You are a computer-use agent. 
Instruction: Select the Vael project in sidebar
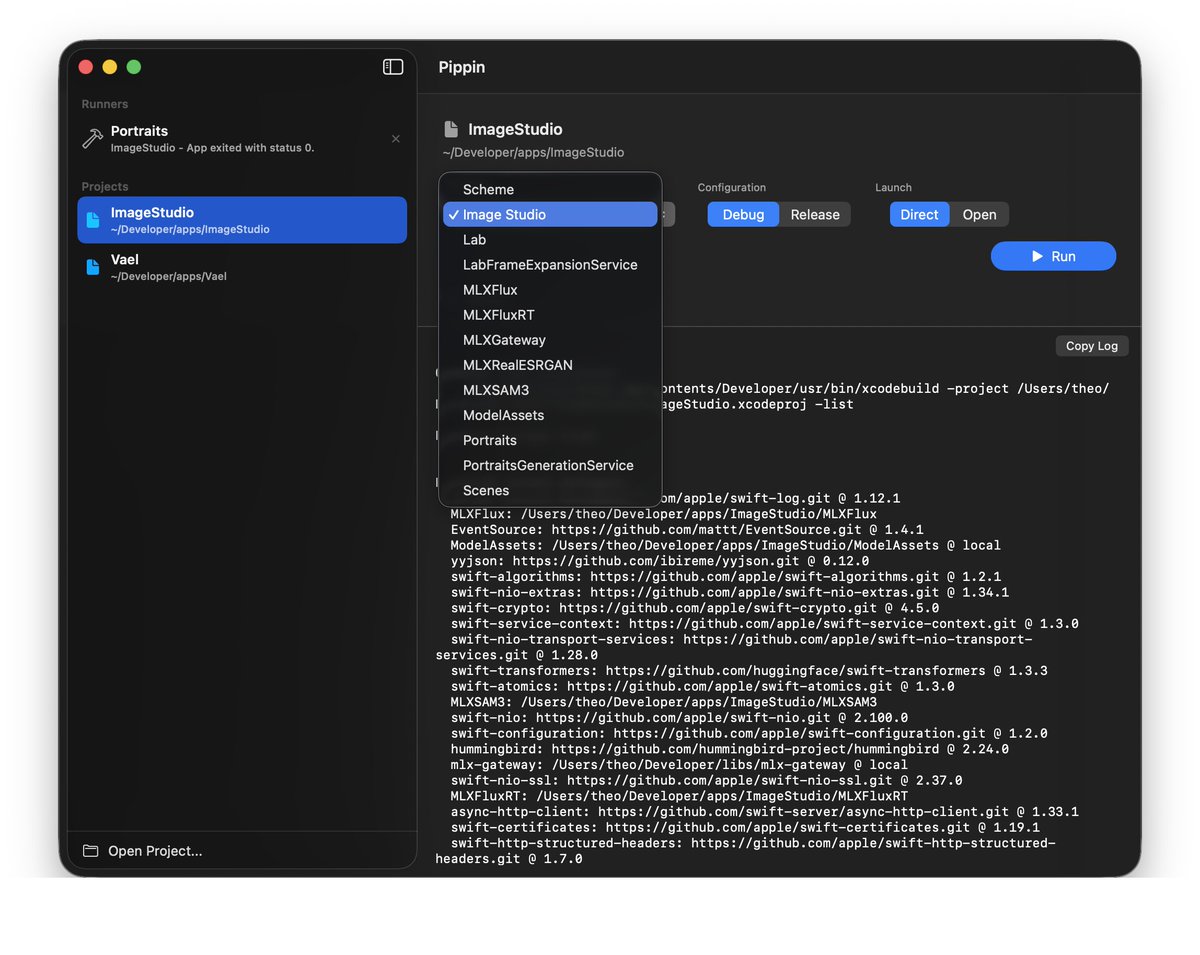click(242, 267)
